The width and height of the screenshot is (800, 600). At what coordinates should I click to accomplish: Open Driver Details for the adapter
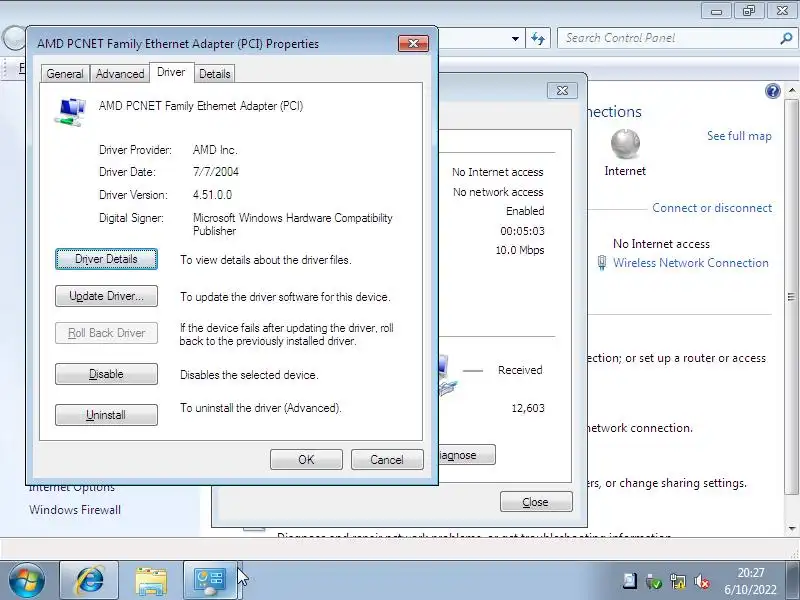point(106,259)
